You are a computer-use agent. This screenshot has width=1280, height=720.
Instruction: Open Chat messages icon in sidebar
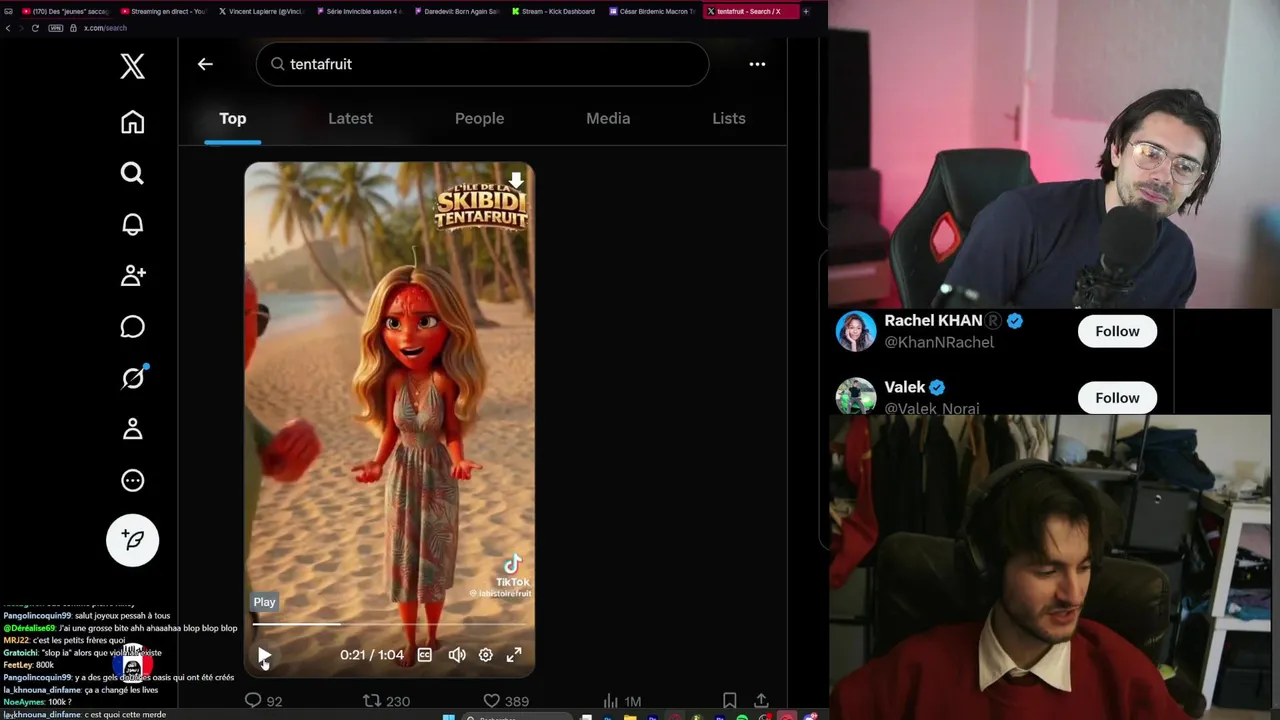pos(132,327)
